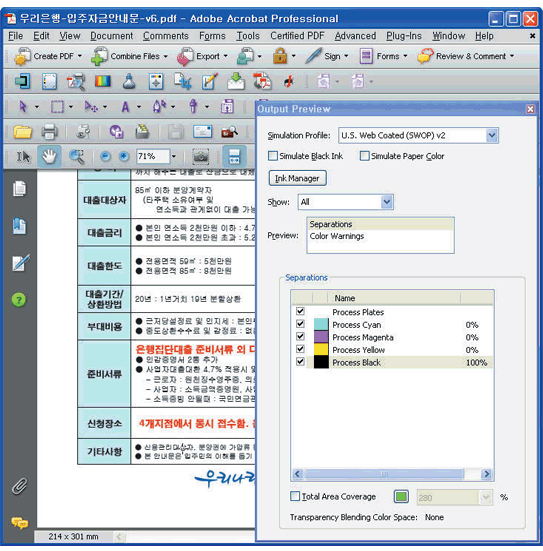Open the Bookmarks navigation panel
This screenshot has width=543, height=551.
click(x=19, y=226)
